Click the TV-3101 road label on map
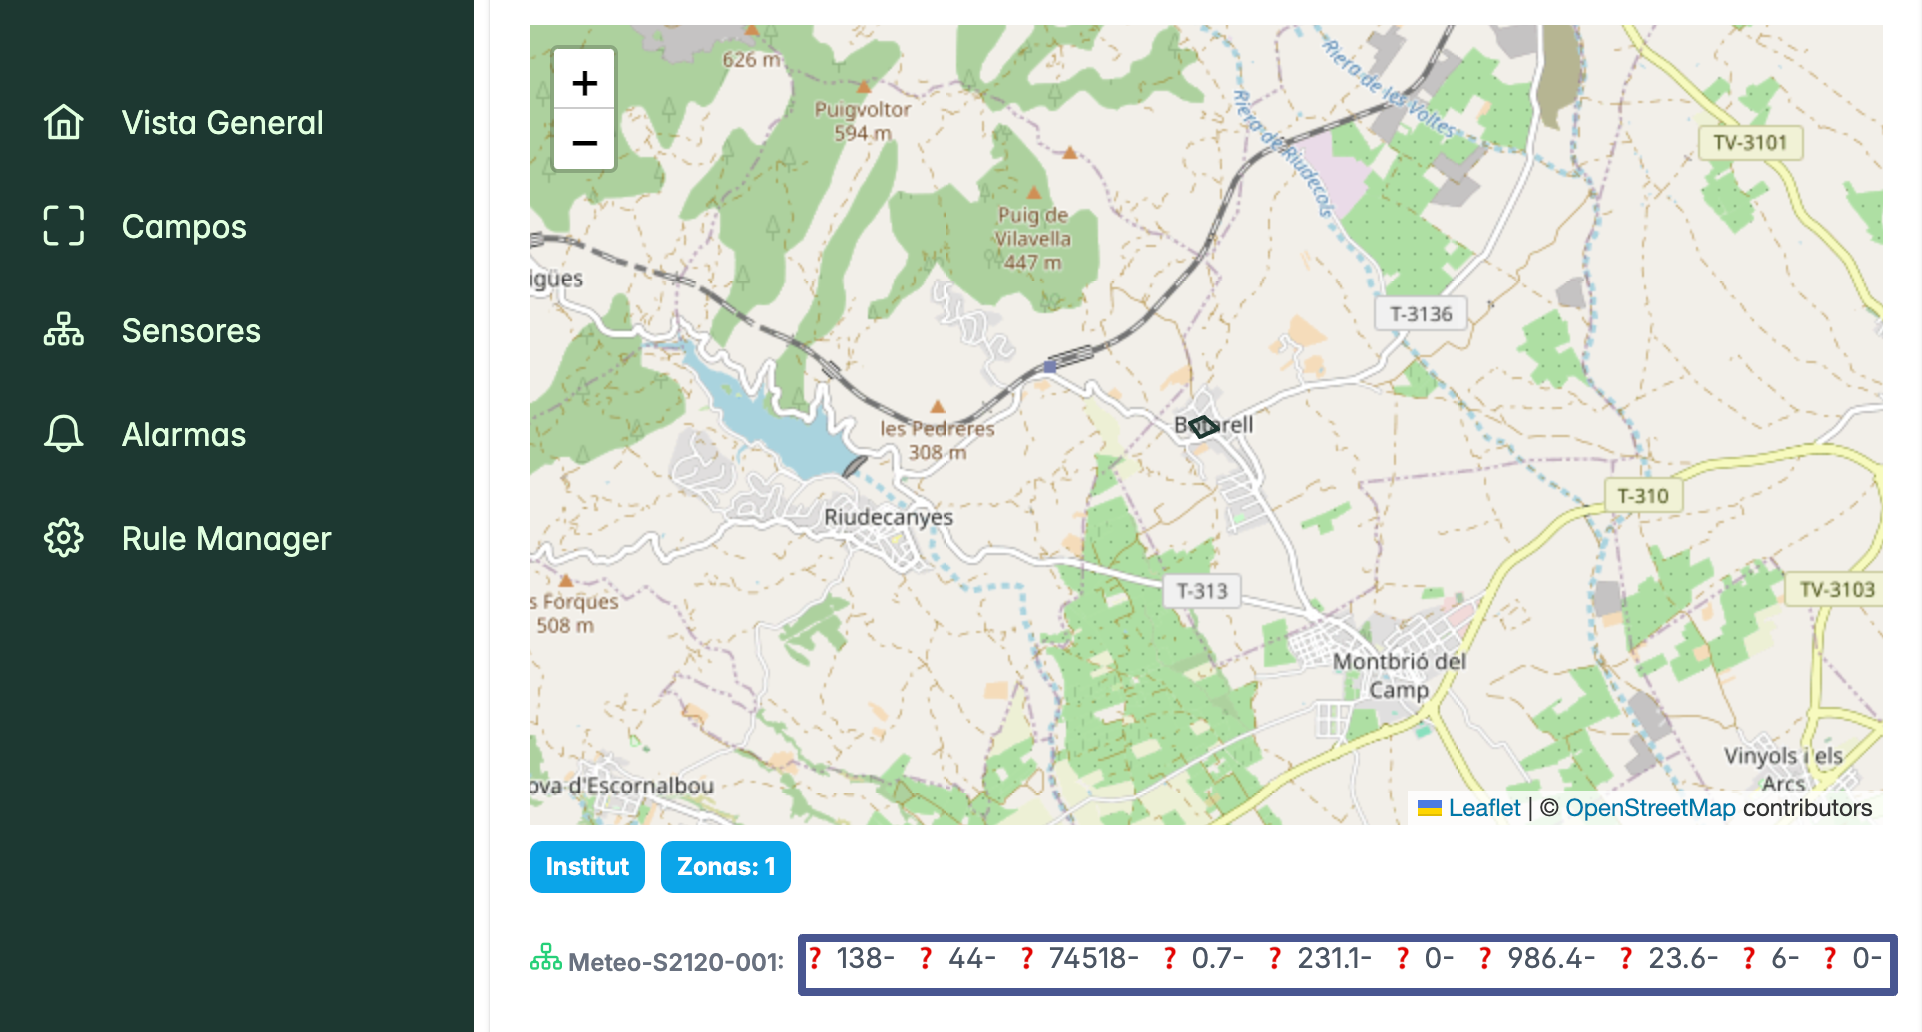1922x1032 pixels. point(1750,142)
